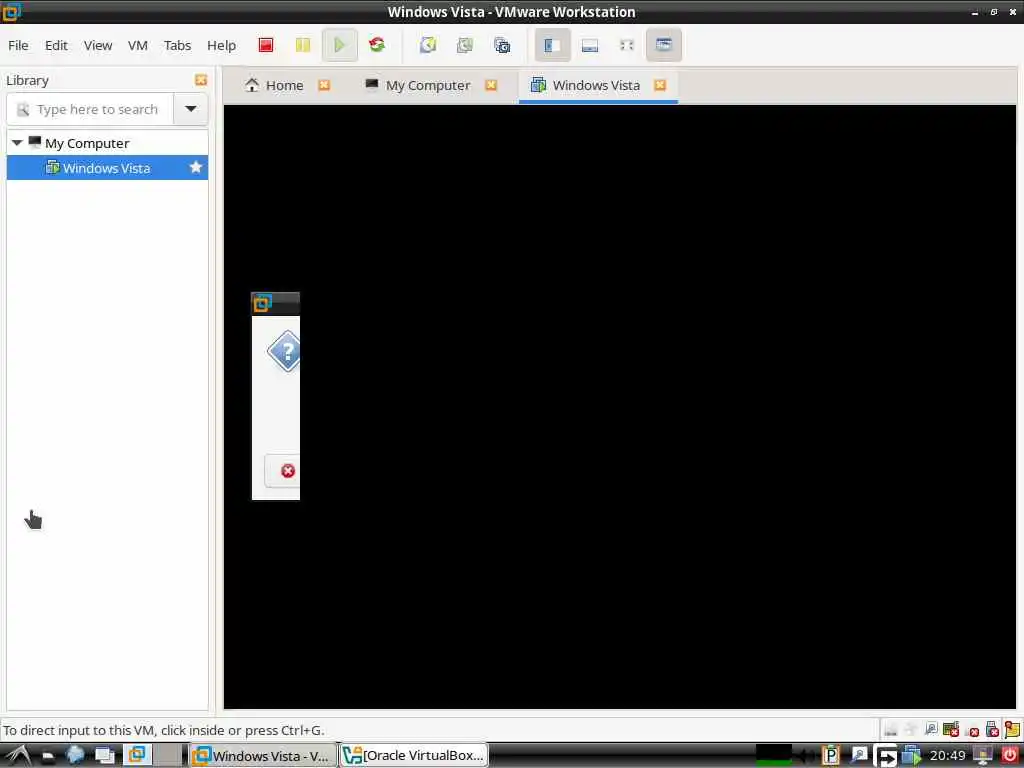Click the hard disk status bar icon
The width and height of the screenshot is (1024, 768).
890,729
